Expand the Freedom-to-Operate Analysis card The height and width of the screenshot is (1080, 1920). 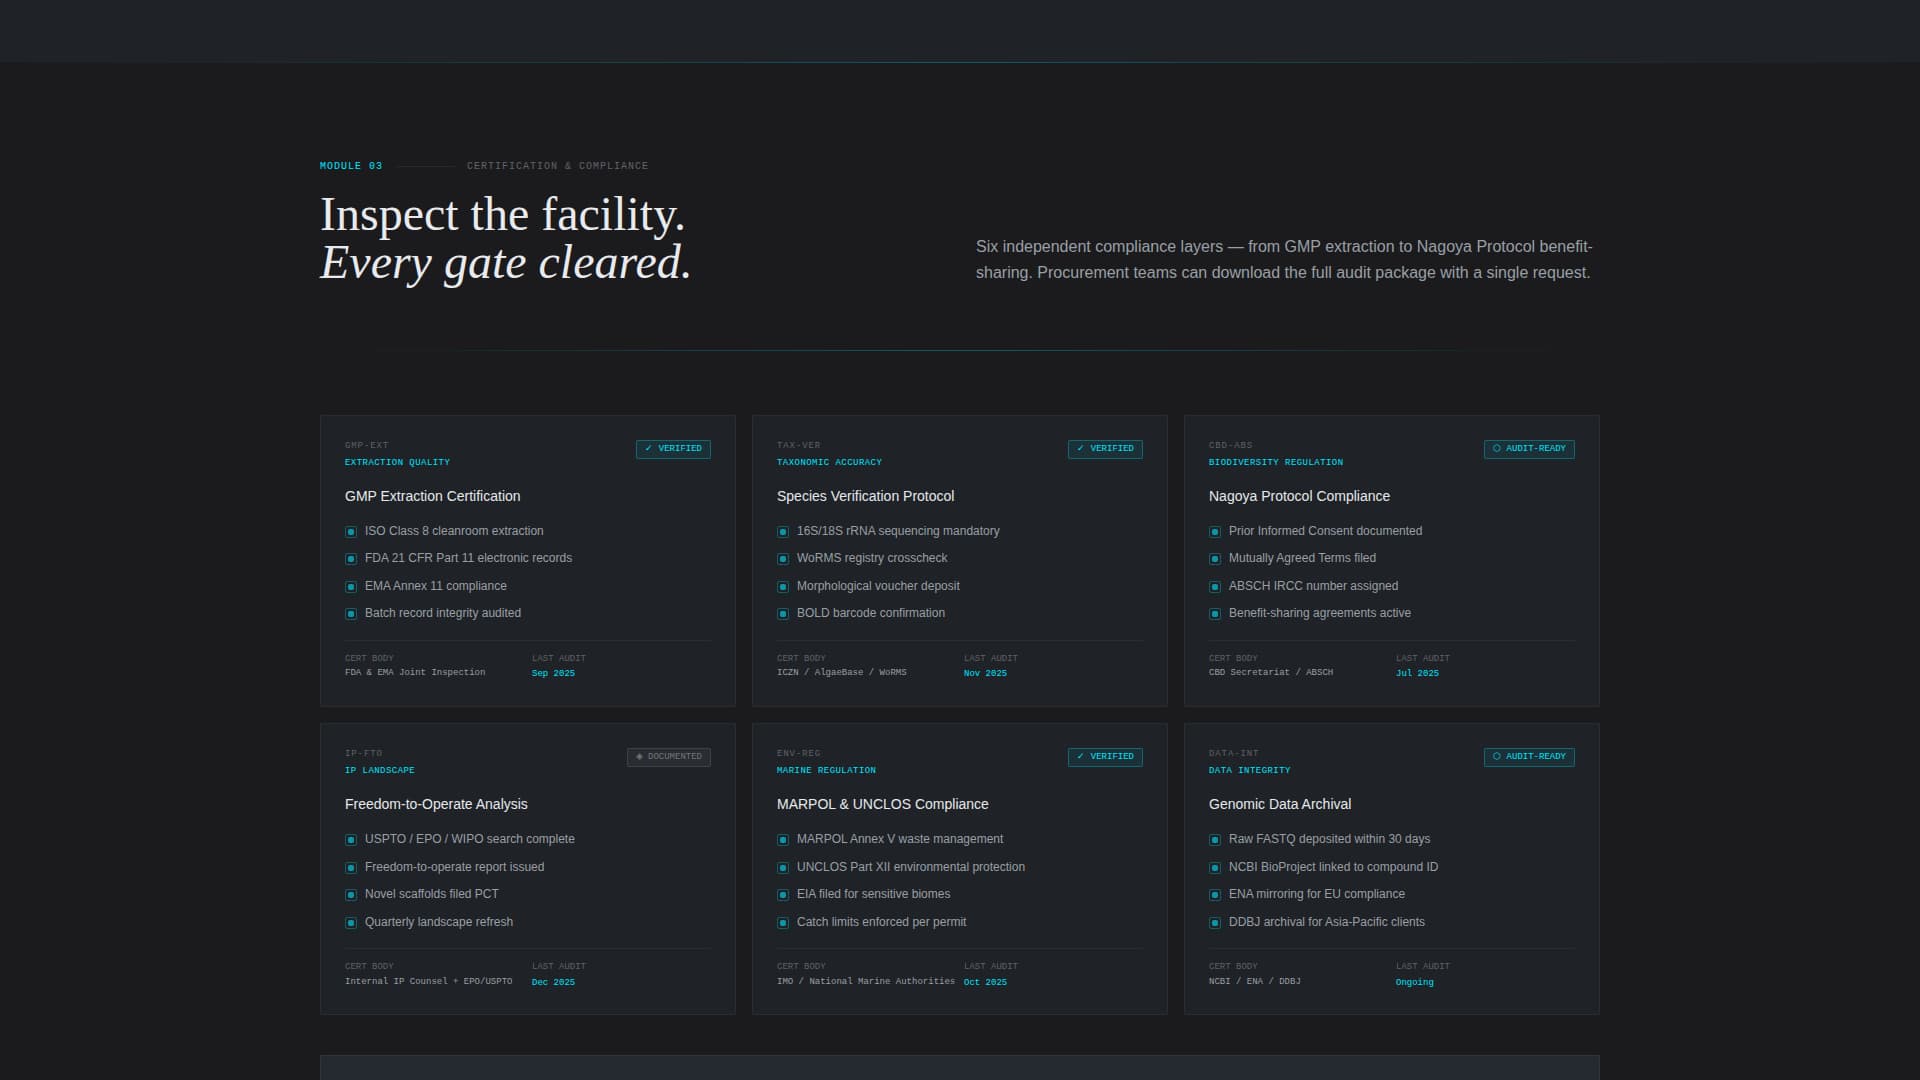coord(436,803)
